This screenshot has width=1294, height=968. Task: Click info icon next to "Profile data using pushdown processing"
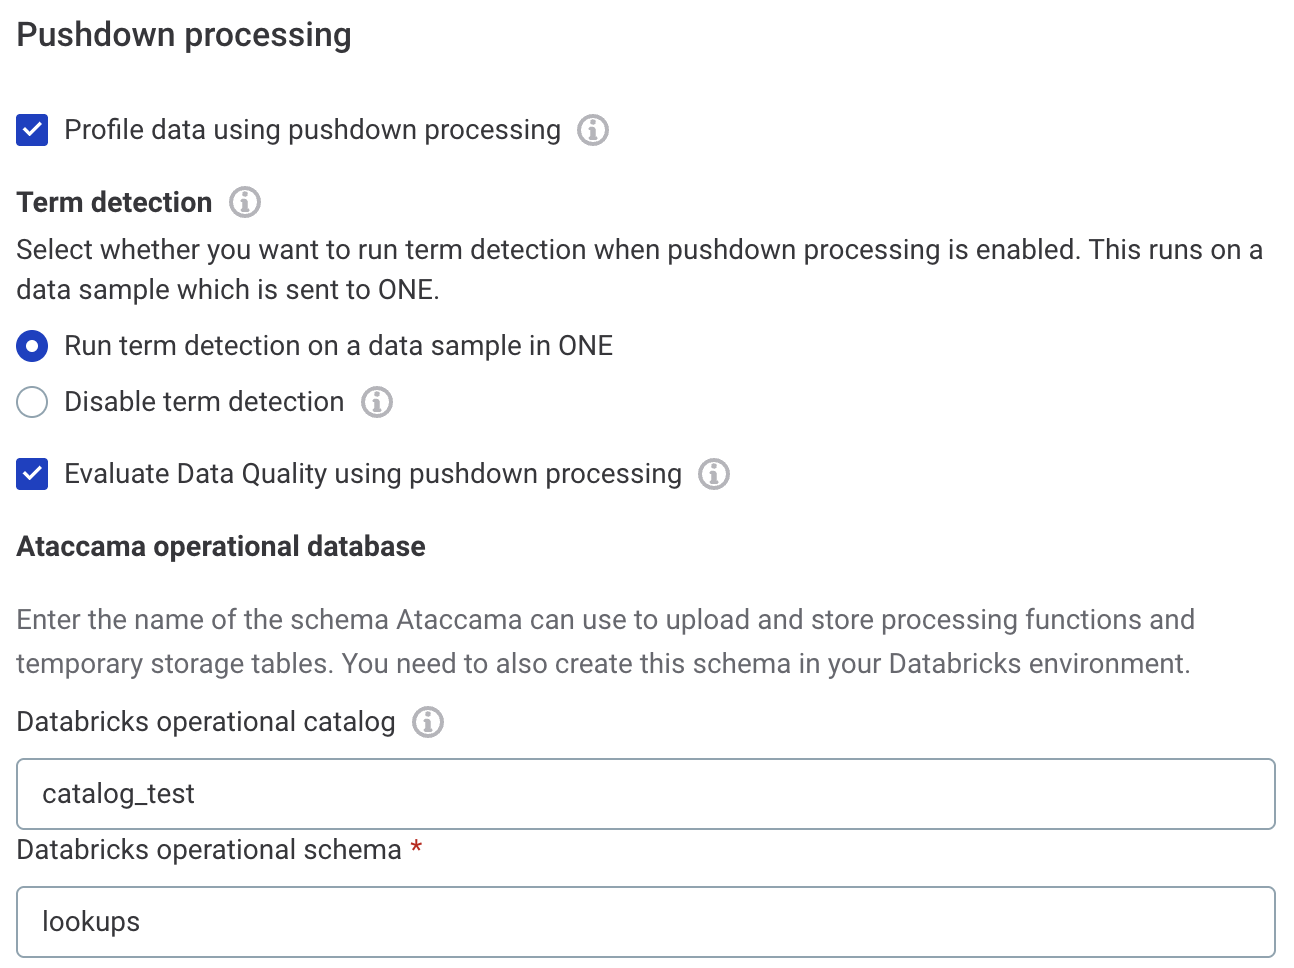point(592,130)
